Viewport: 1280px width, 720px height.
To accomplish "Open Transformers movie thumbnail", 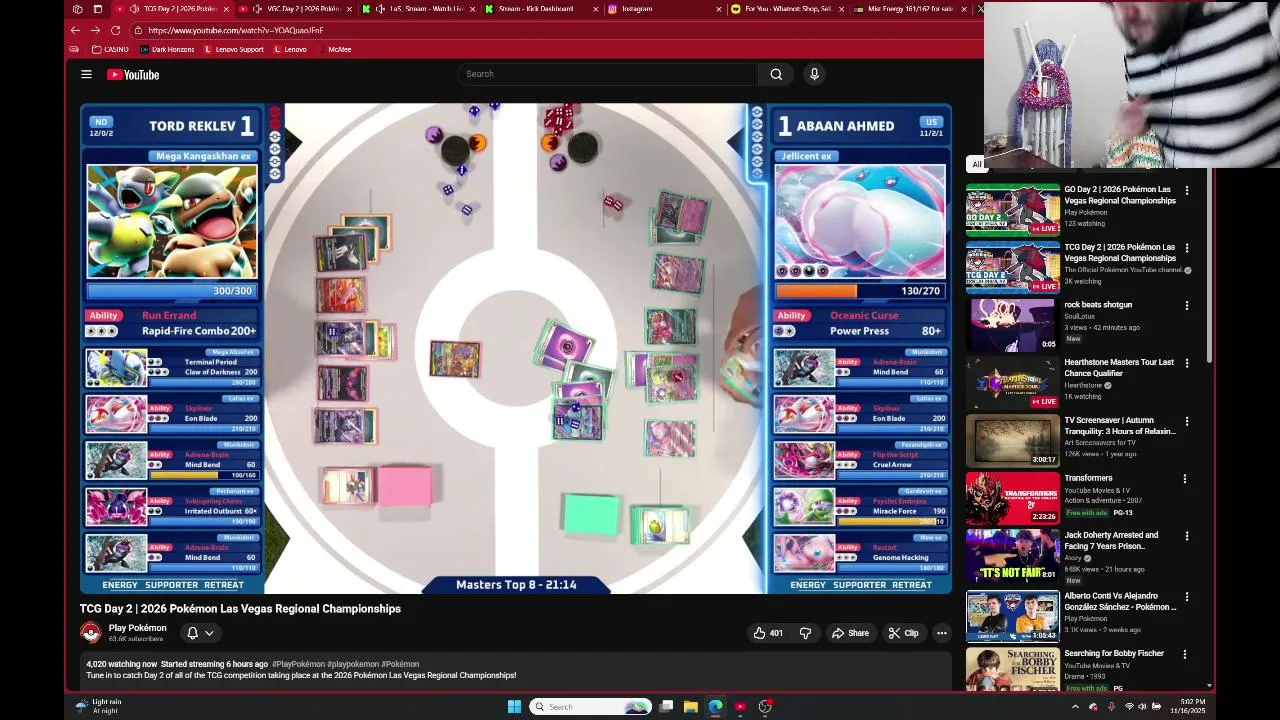I will tap(1012, 498).
